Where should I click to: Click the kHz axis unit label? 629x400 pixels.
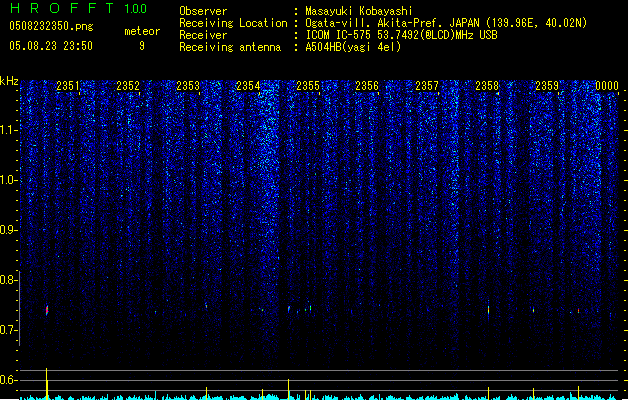[x=9, y=81]
